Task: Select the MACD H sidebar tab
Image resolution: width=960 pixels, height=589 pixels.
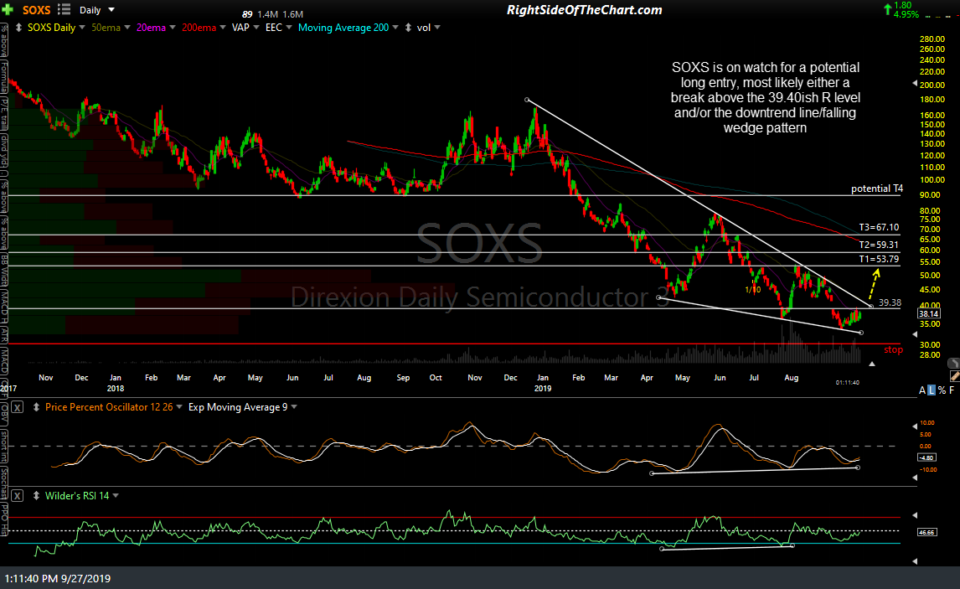Action: point(7,306)
